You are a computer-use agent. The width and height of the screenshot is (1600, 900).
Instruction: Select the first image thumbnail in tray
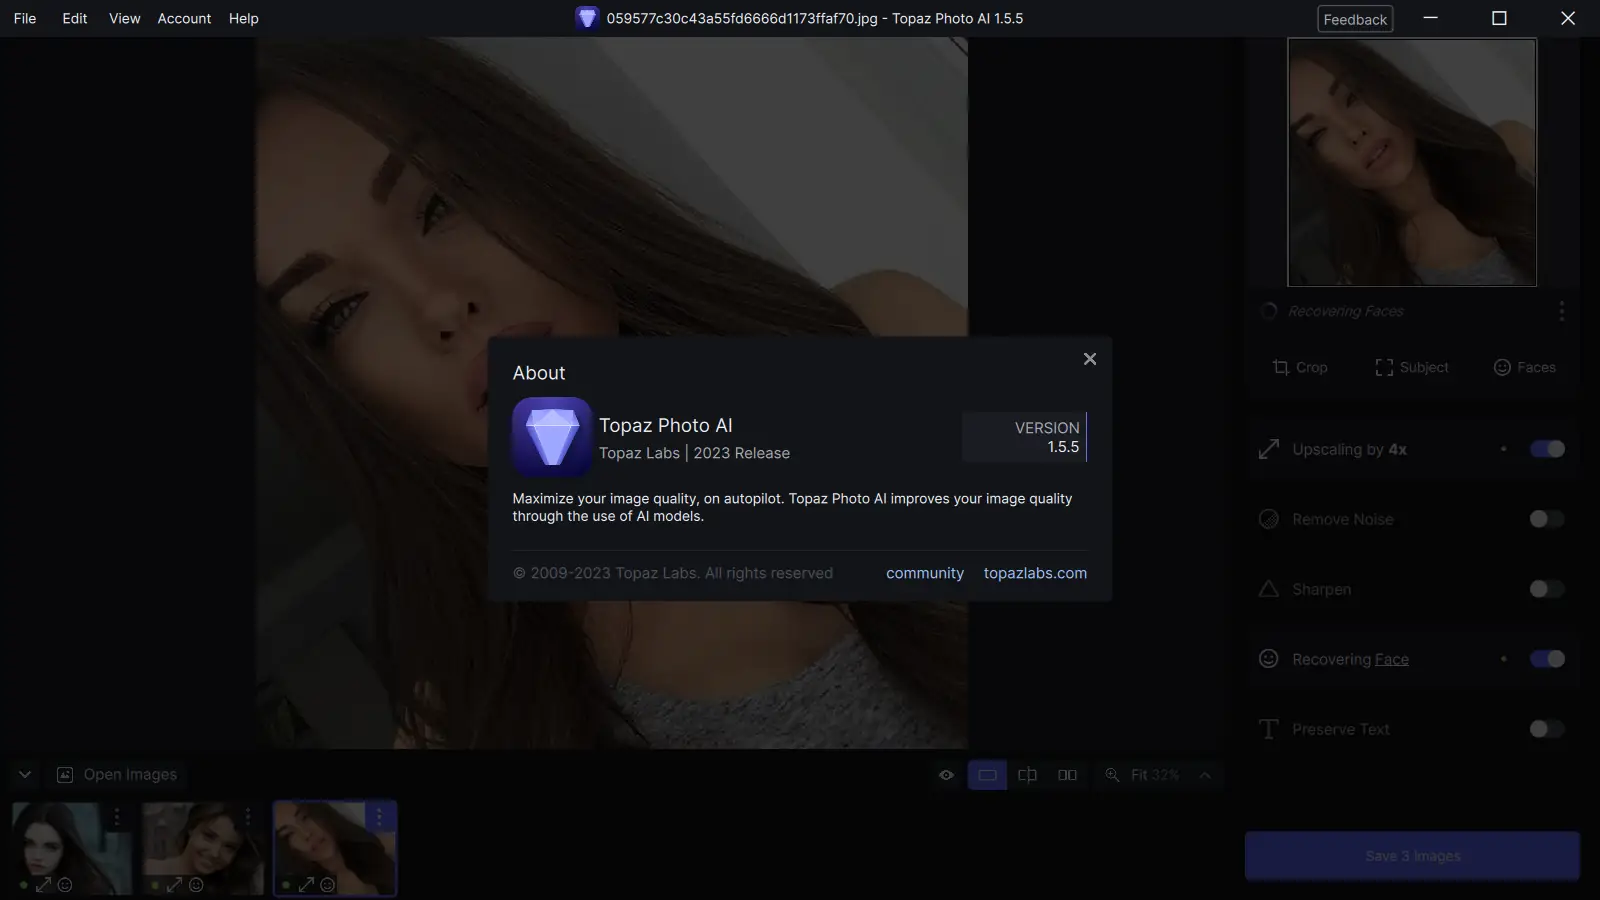point(72,848)
